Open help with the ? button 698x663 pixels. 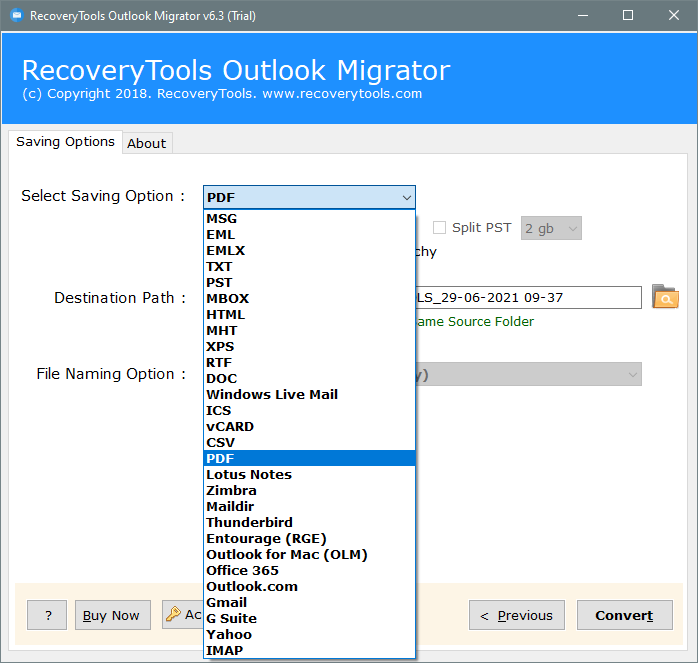[x=47, y=615]
